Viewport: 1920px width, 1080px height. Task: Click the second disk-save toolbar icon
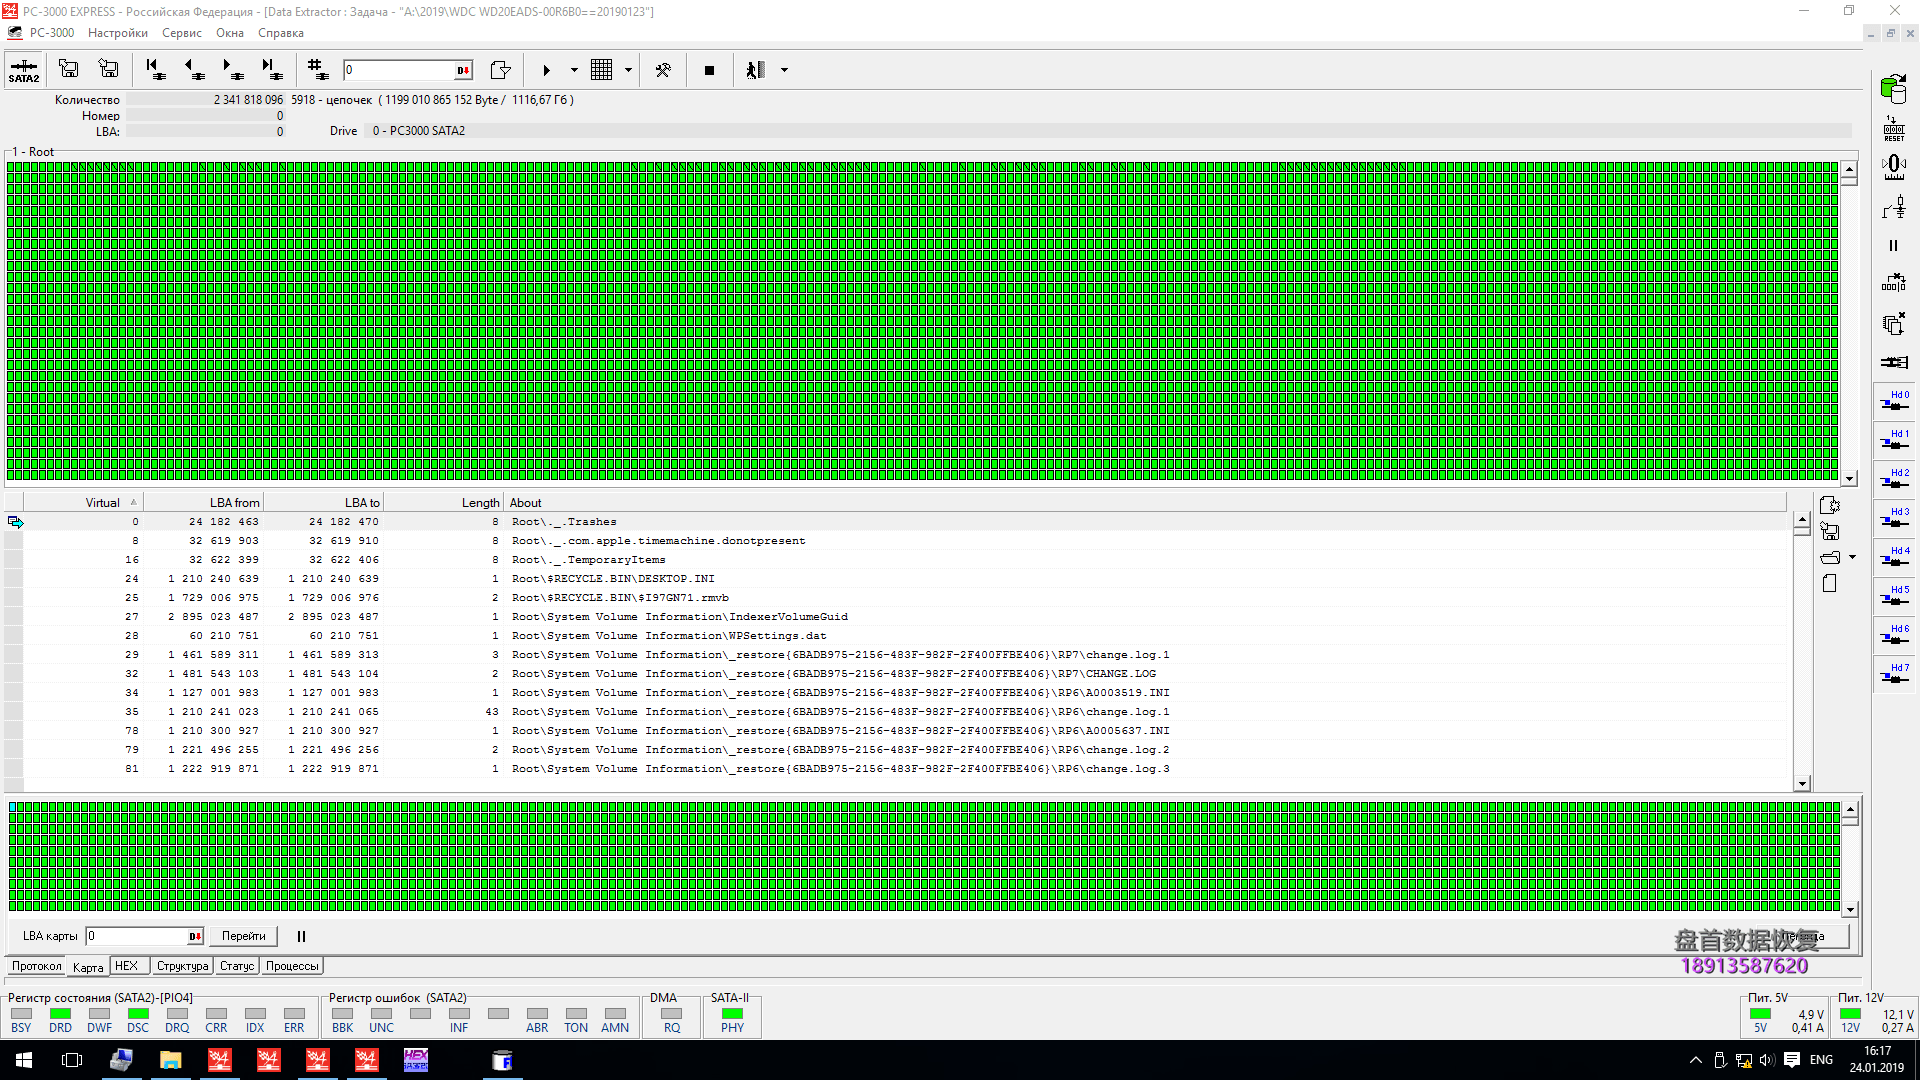pos(108,69)
